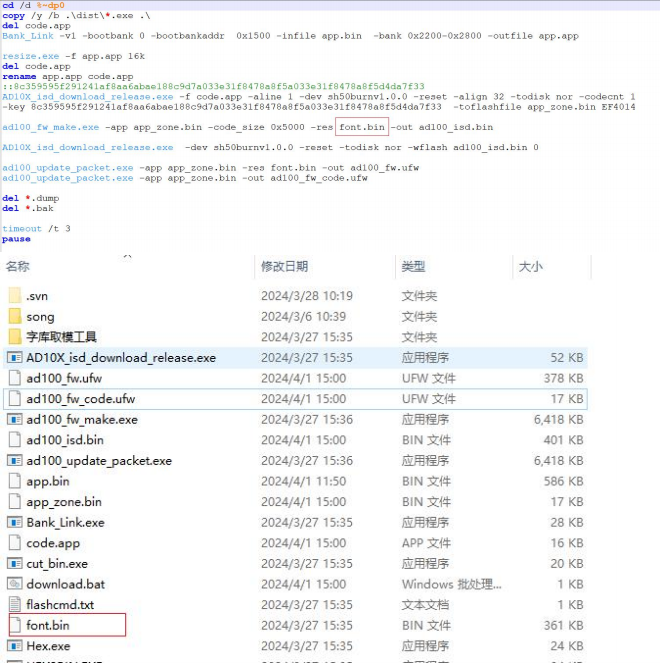Select file name Bank_Link.exe
This screenshot has height=663, width=660.
pyautogui.click(x=65, y=522)
